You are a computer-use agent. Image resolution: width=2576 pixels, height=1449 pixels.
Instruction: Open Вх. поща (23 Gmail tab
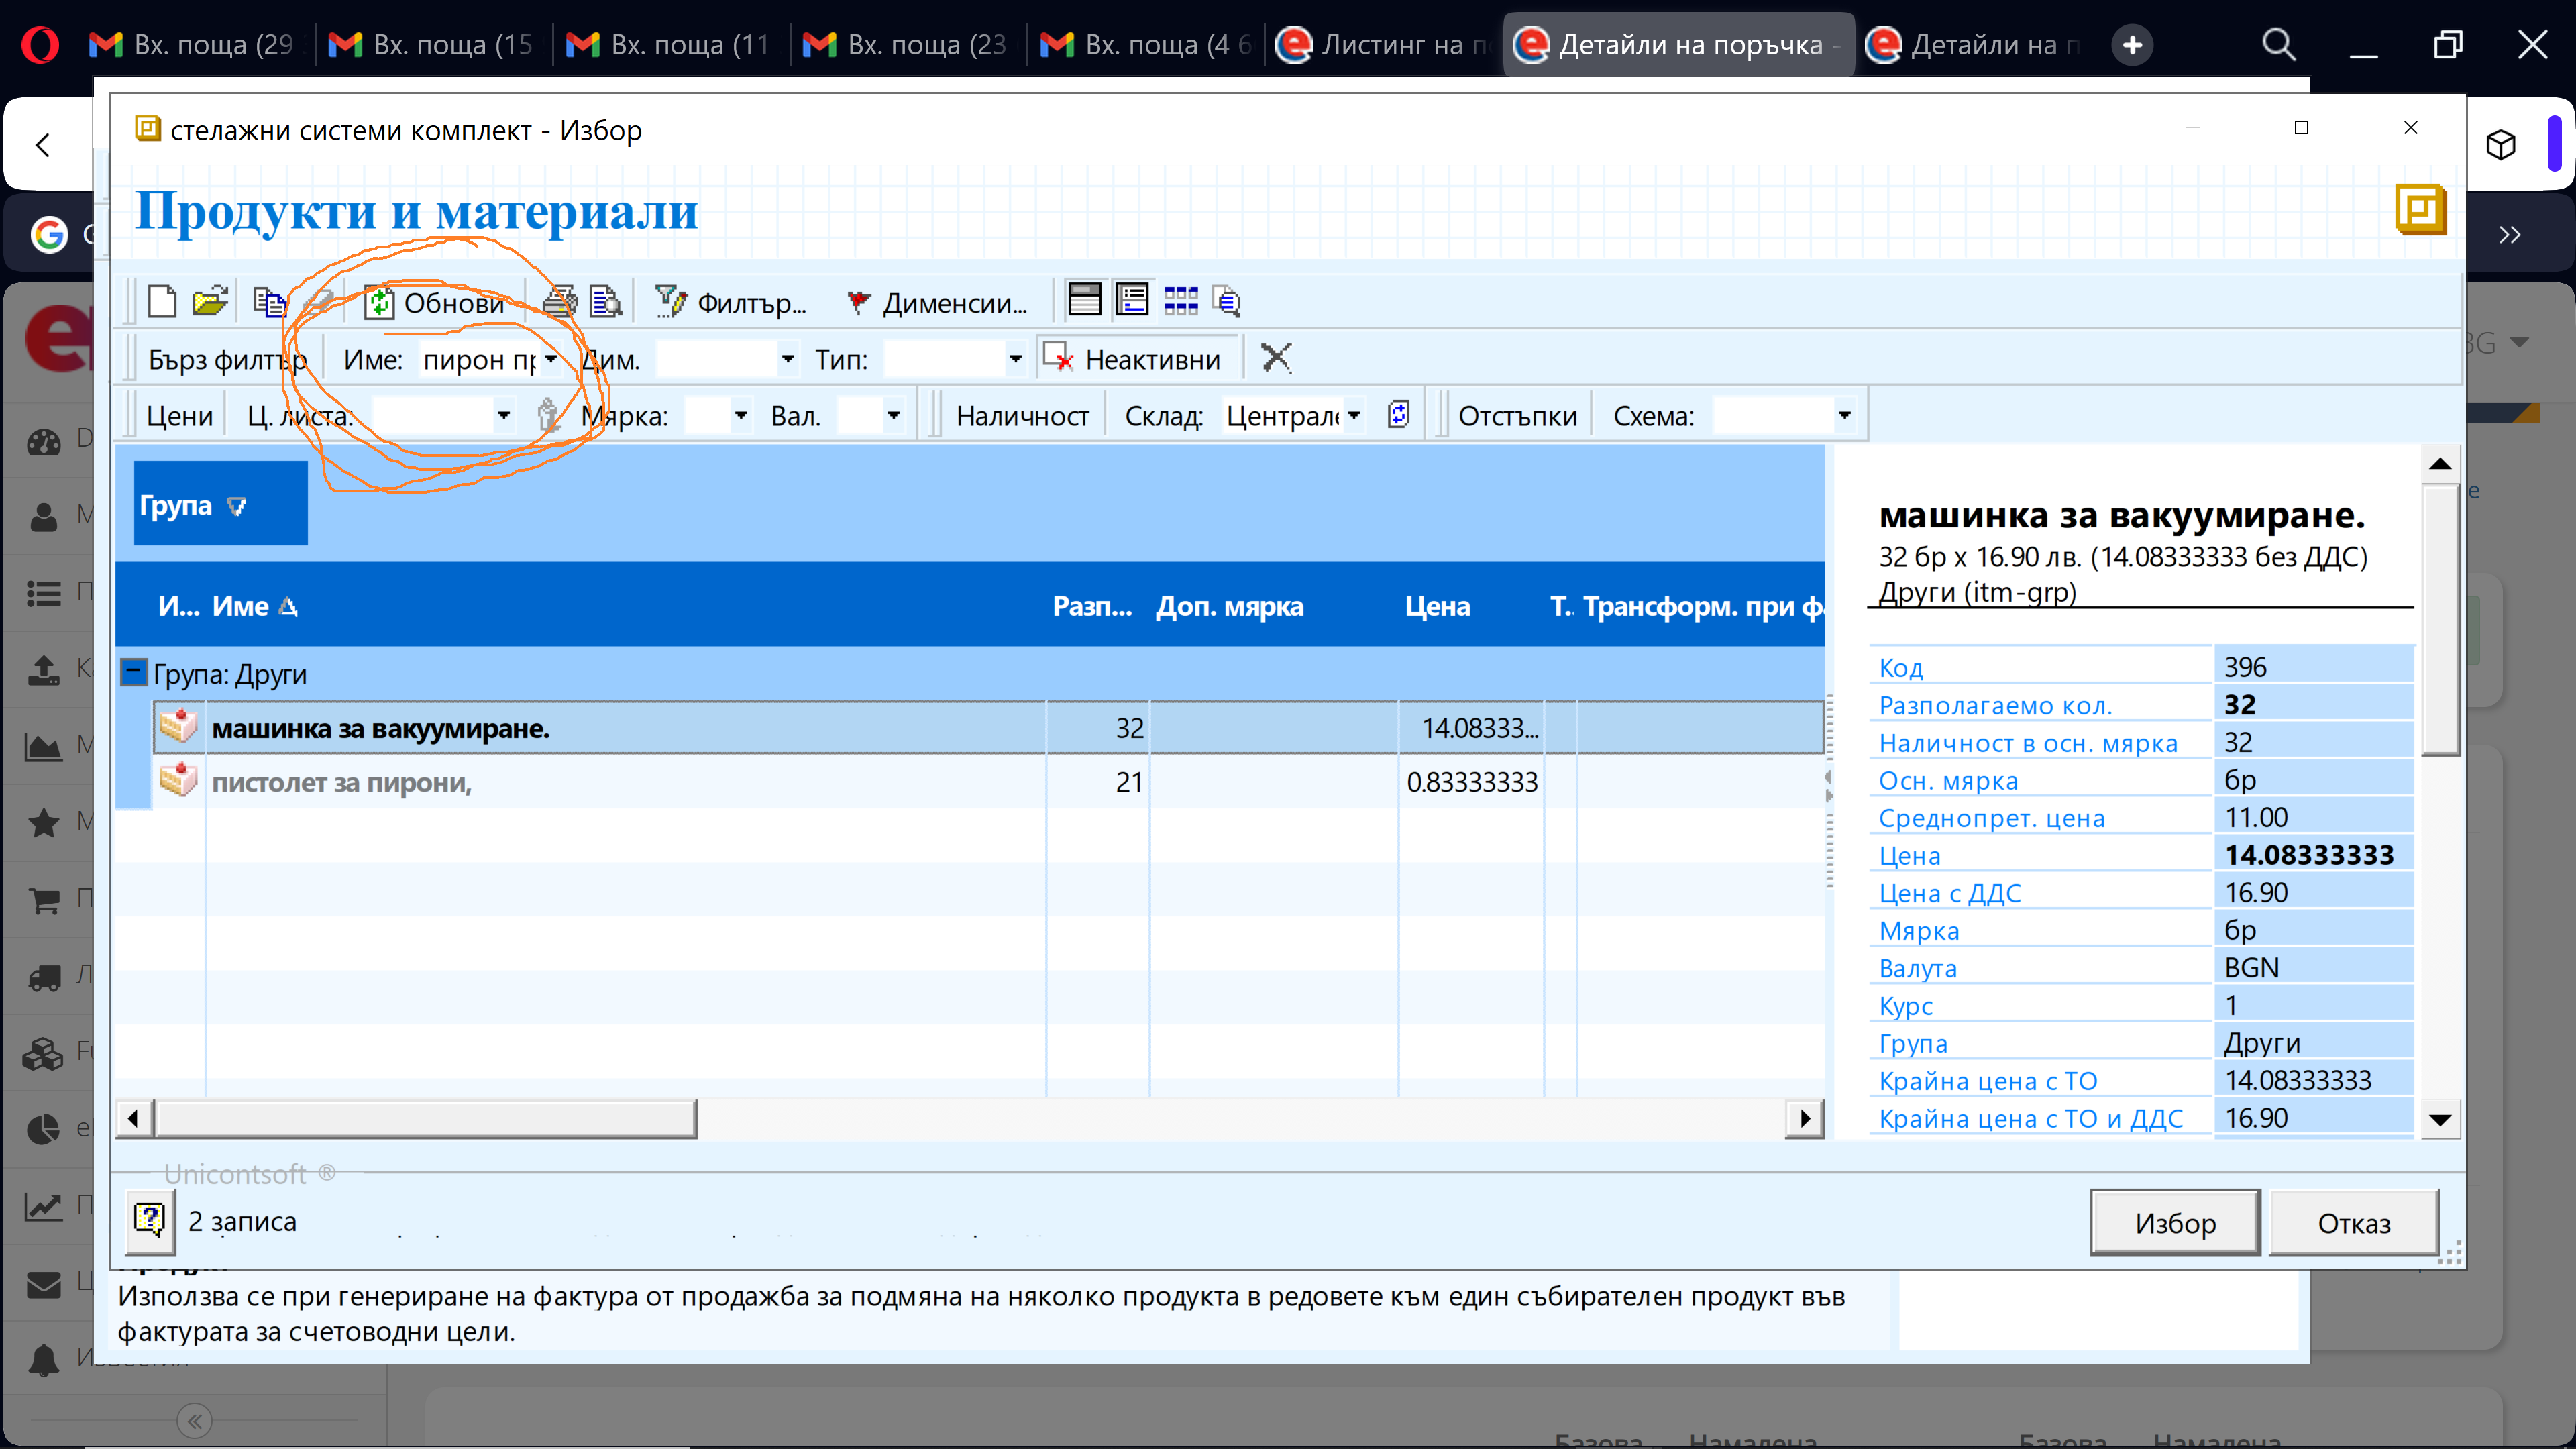point(906,44)
